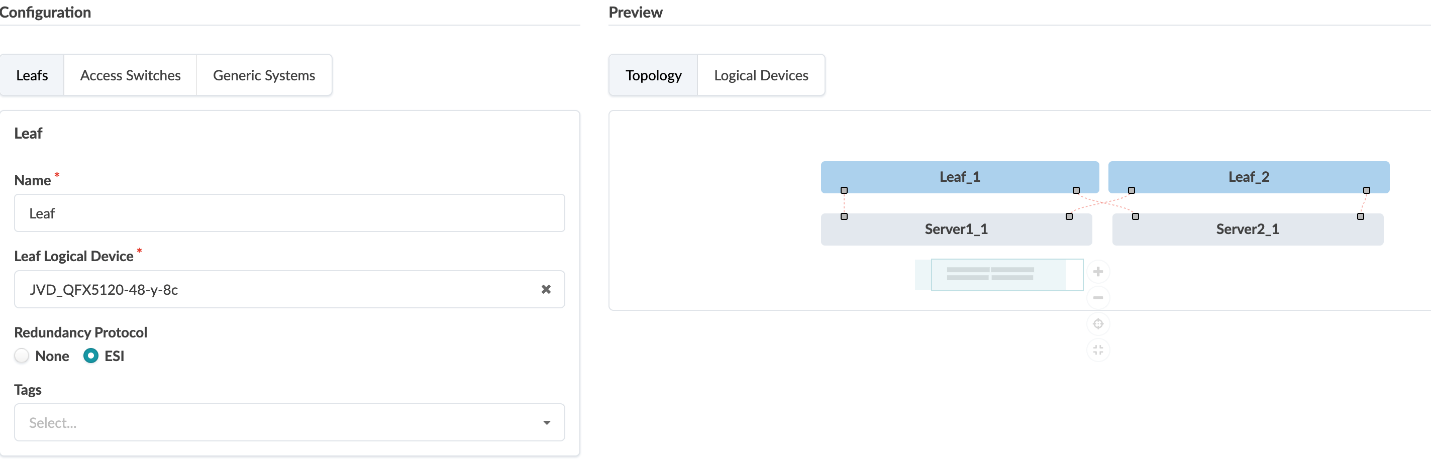
Task: Switch to Logical Devices preview tab
Action: click(761, 75)
